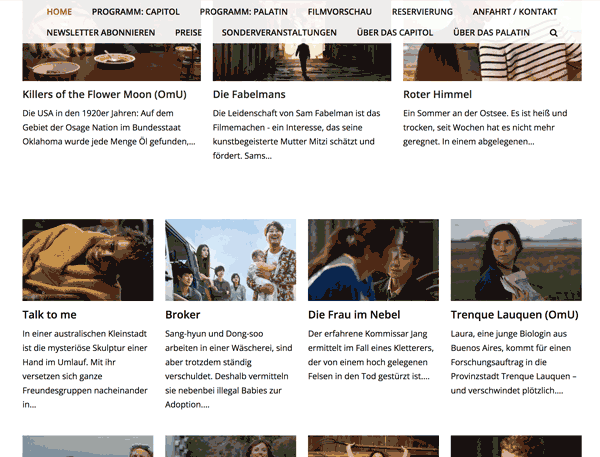Screen dimensions: 600x457
Task: Click Newsletter abonnieren link
Action: click(x=101, y=33)
